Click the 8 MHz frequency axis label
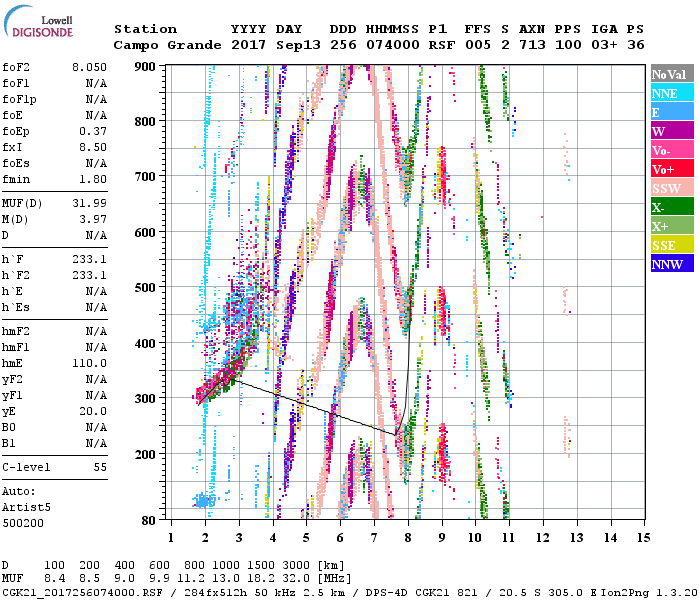 tap(408, 538)
